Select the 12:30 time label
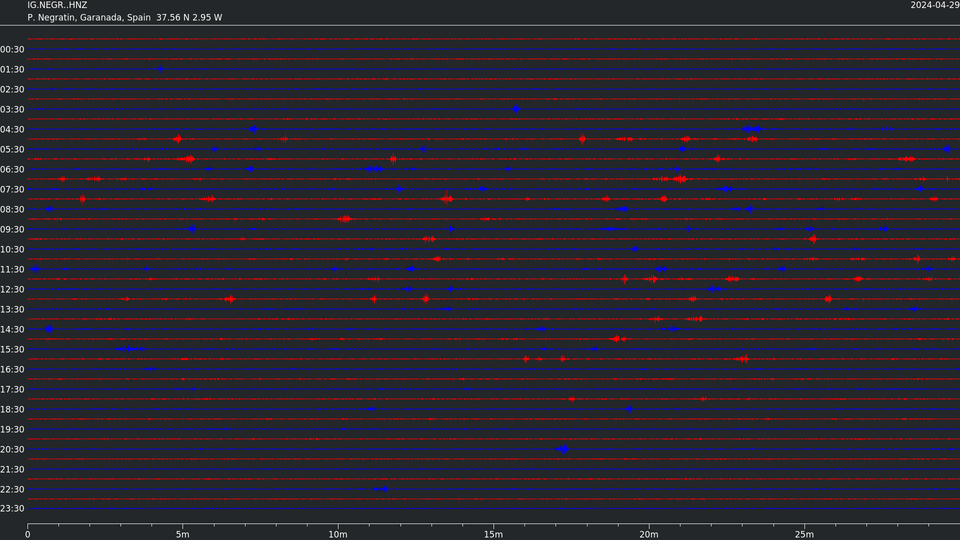 (12, 290)
